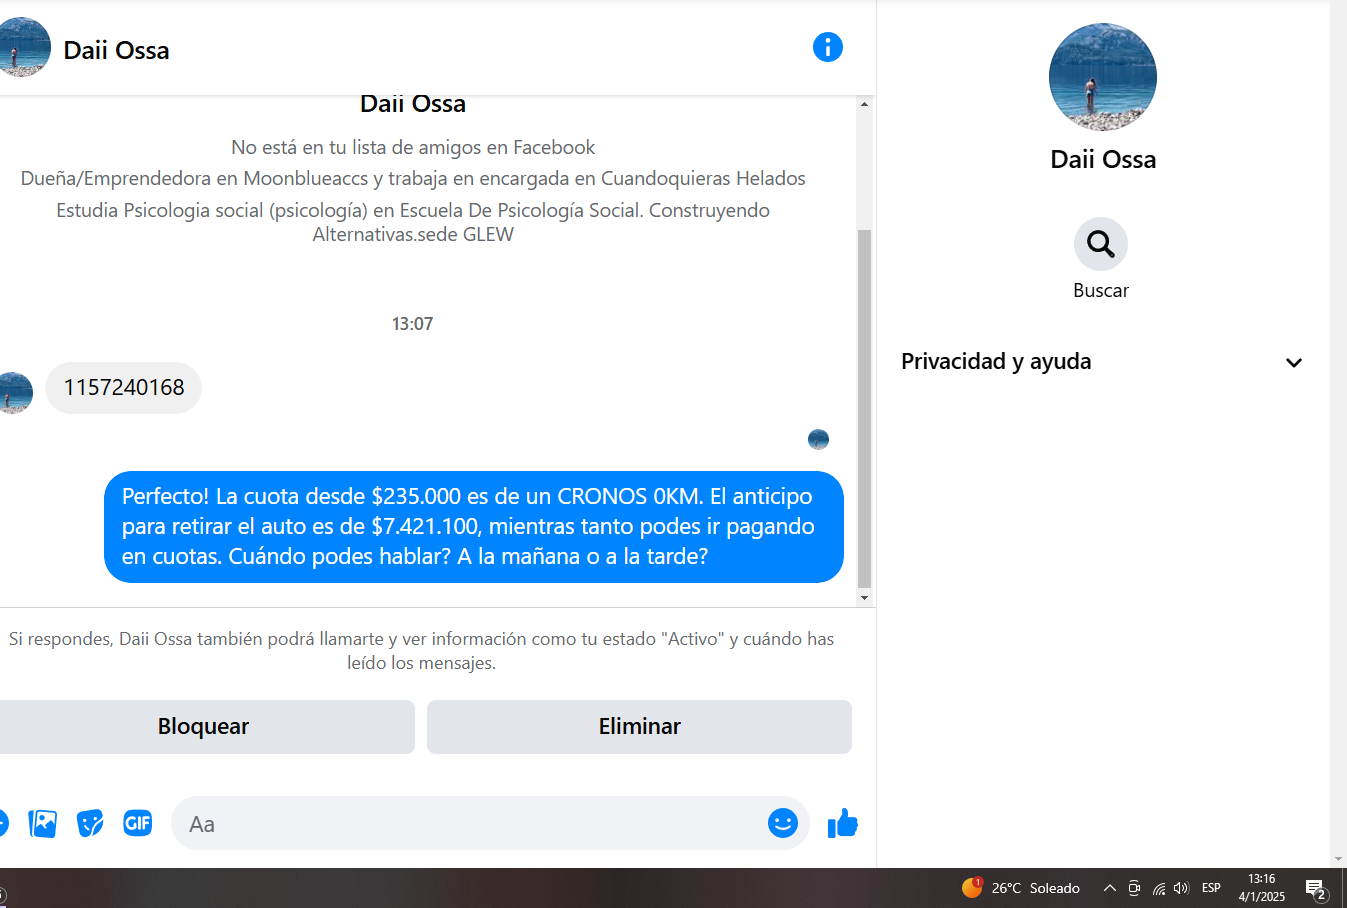The height and width of the screenshot is (908, 1347).
Task: Click the Eliminar button
Action: [x=639, y=727]
